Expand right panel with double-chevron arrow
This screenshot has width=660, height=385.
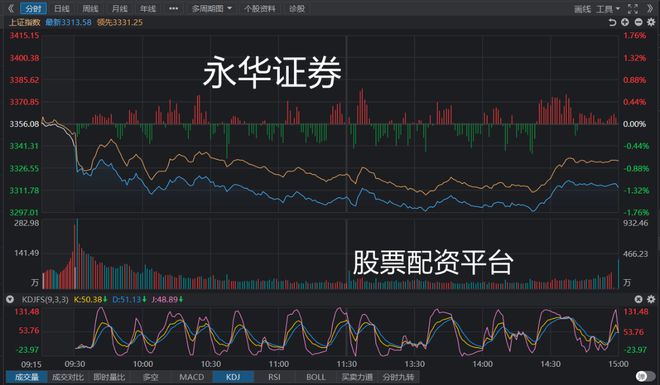(x=650, y=8)
